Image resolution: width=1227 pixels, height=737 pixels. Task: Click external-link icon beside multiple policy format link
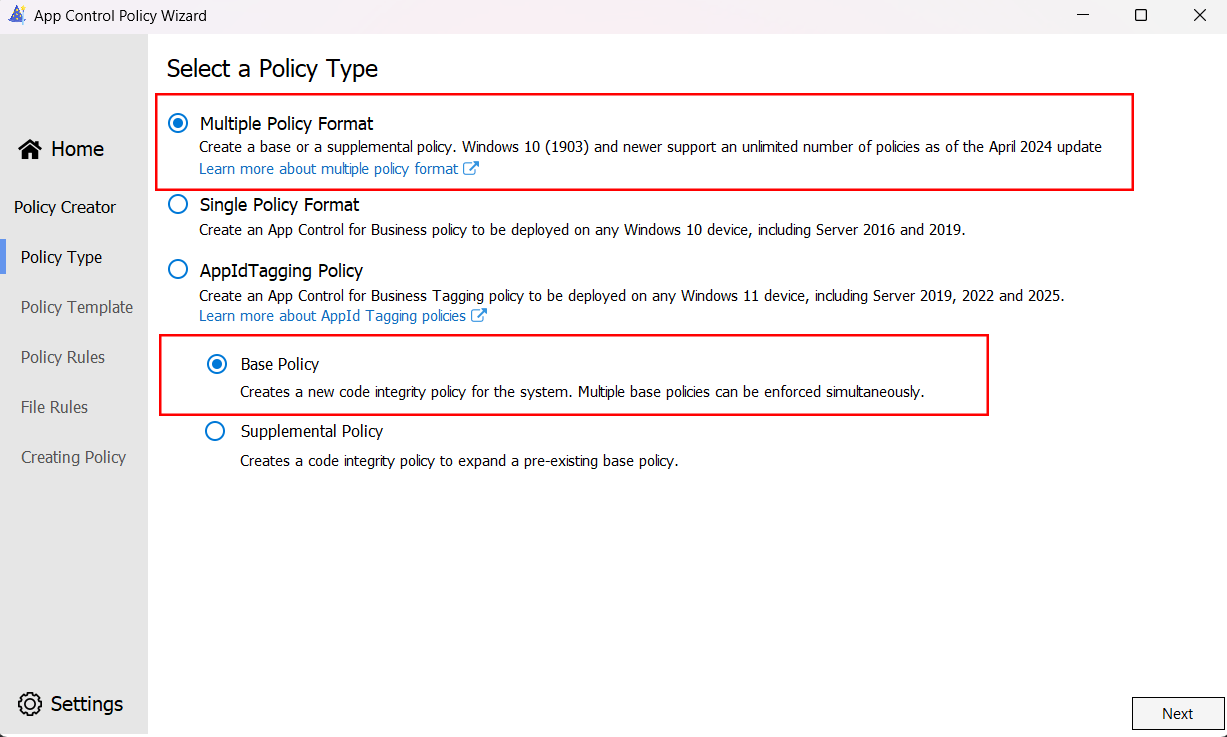471,169
